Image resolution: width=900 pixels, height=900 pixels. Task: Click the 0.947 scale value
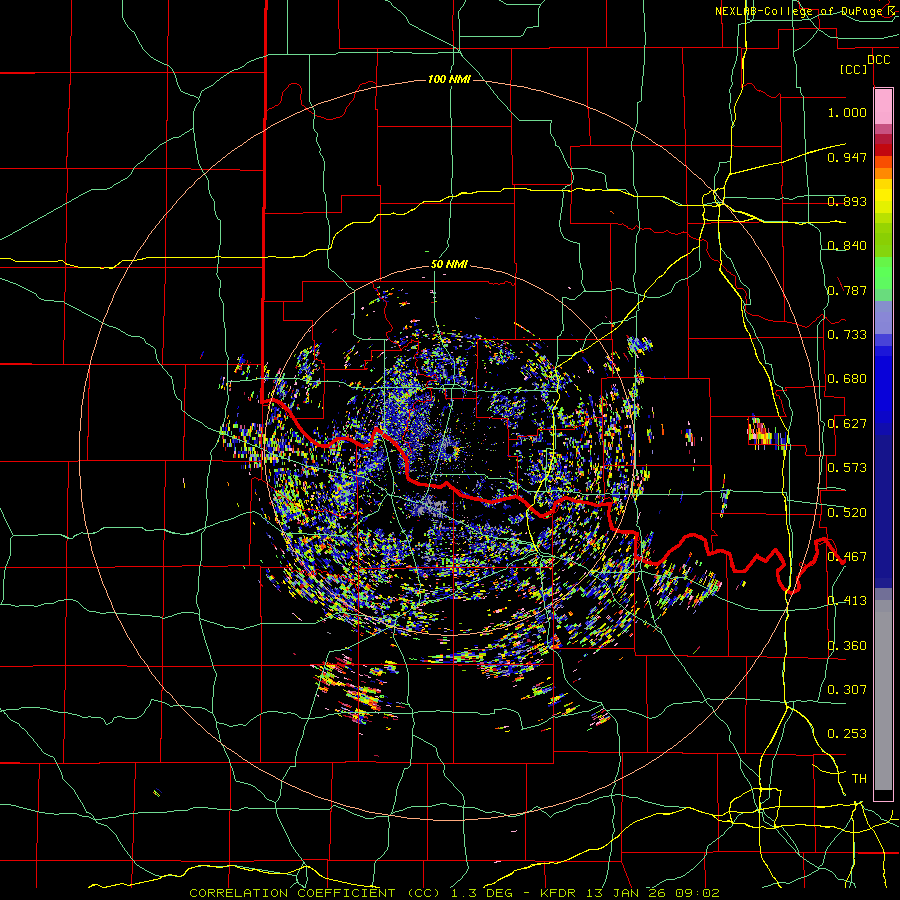(847, 157)
